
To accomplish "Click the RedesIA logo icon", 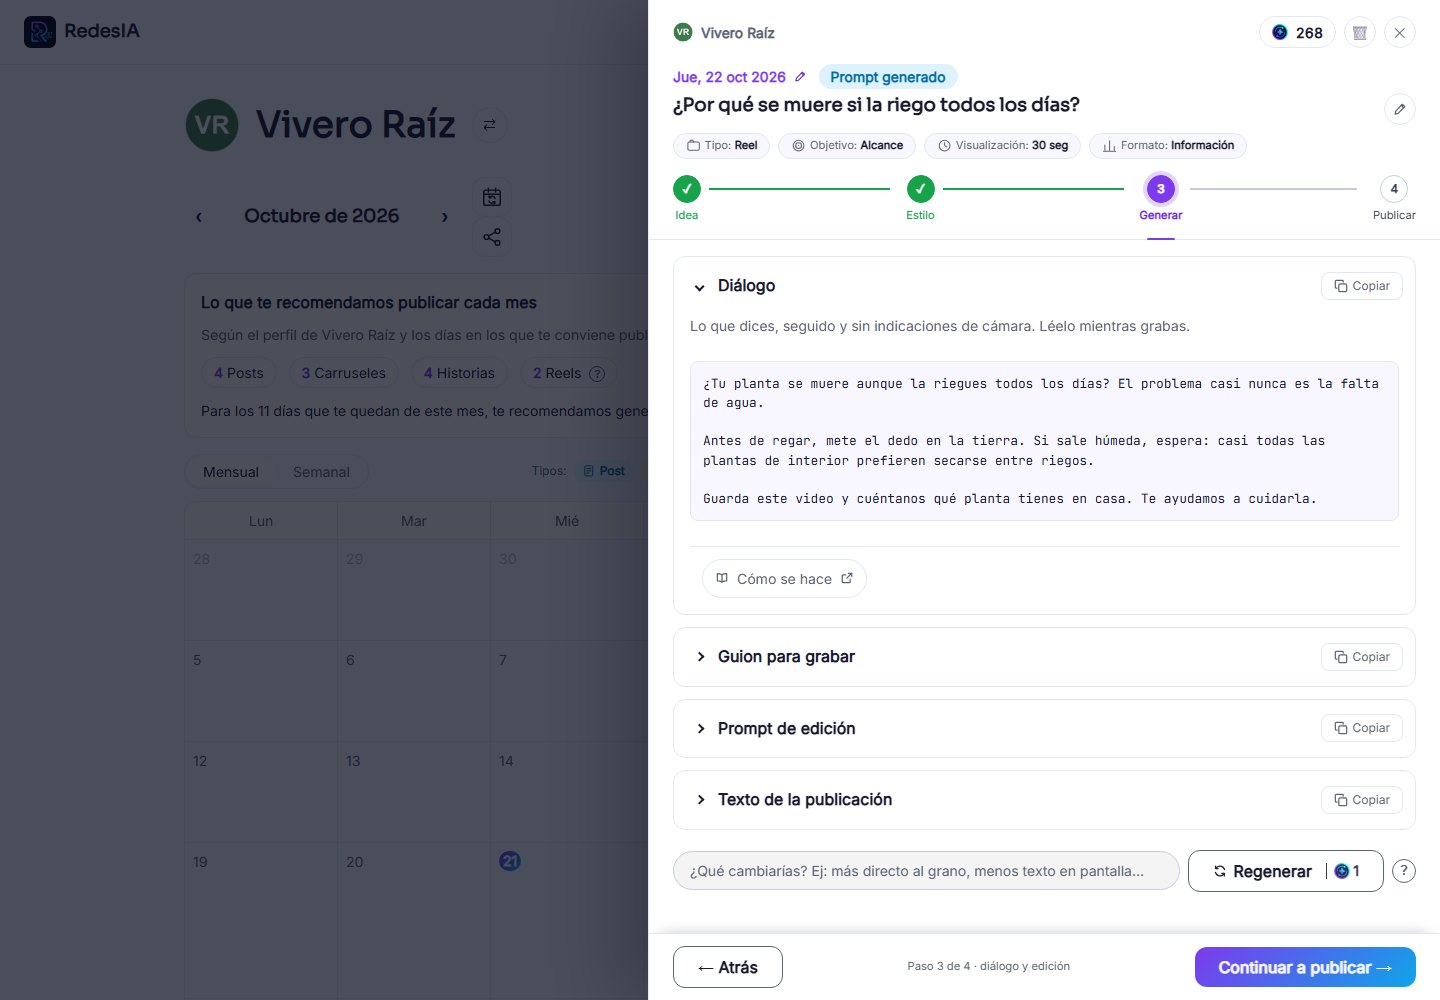I will click(x=40, y=32).
